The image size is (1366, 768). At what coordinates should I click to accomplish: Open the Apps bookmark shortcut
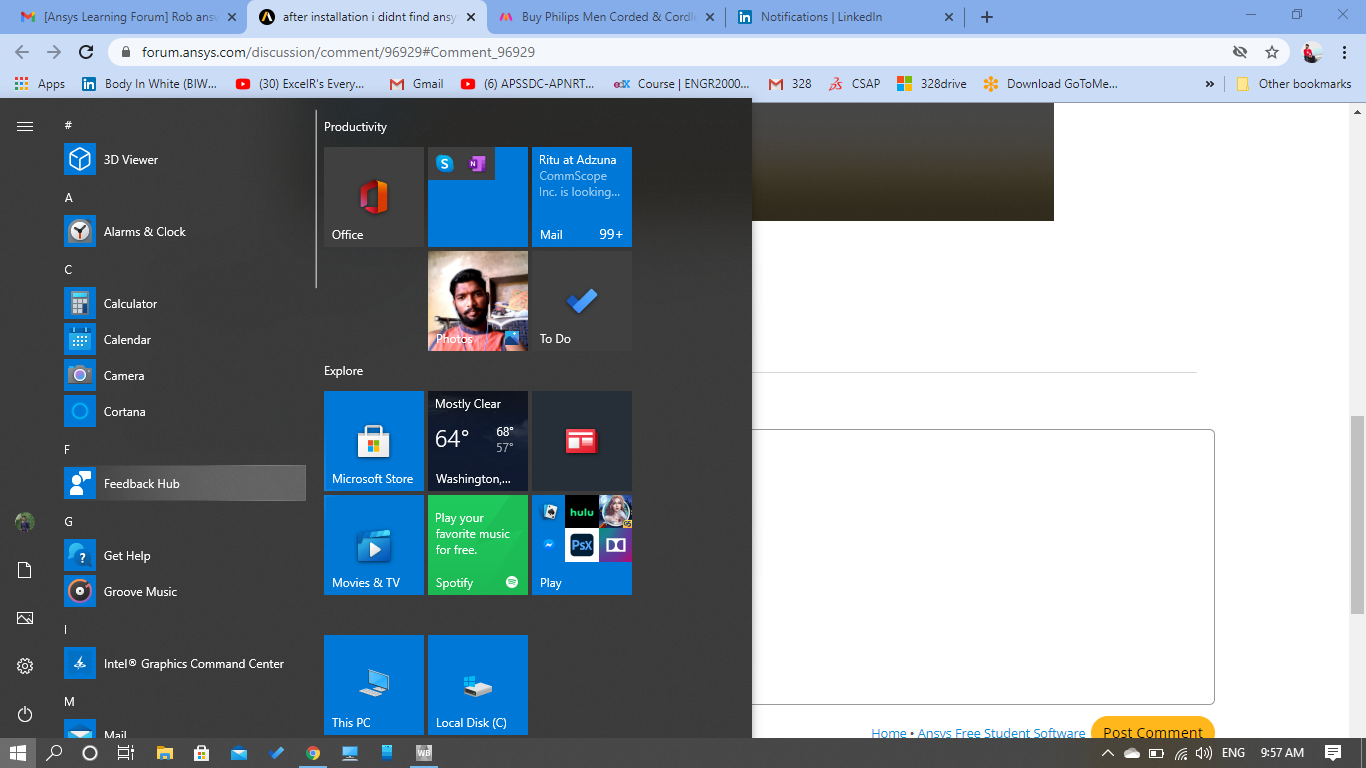click(40, 84)
